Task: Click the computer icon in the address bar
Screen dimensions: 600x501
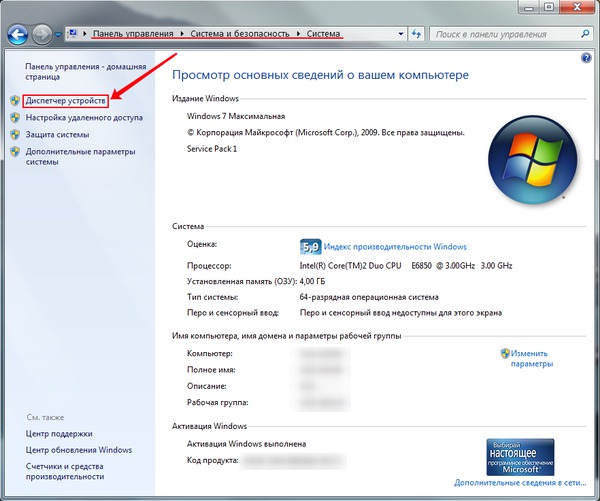Action: [72, 34]
